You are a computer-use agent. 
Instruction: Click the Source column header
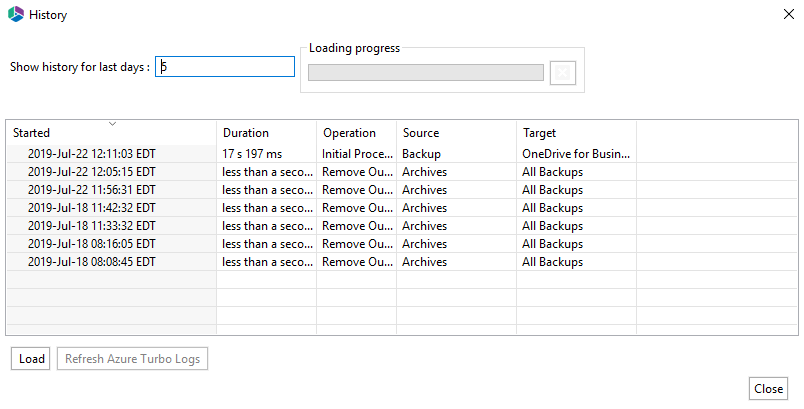tap(456, 133)
